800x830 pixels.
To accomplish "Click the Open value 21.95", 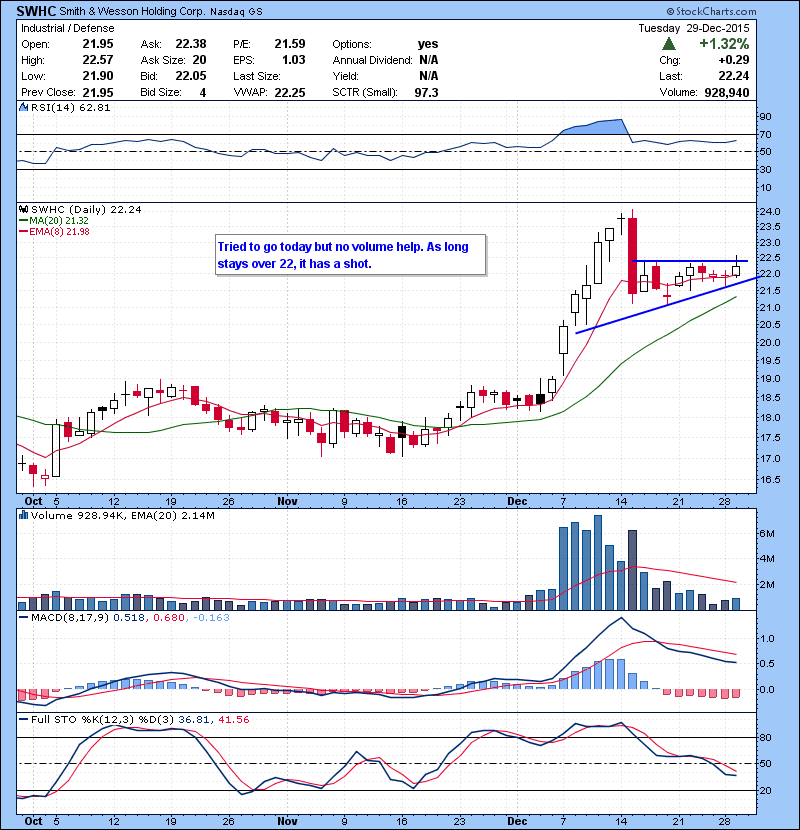I will click(98, 44).
